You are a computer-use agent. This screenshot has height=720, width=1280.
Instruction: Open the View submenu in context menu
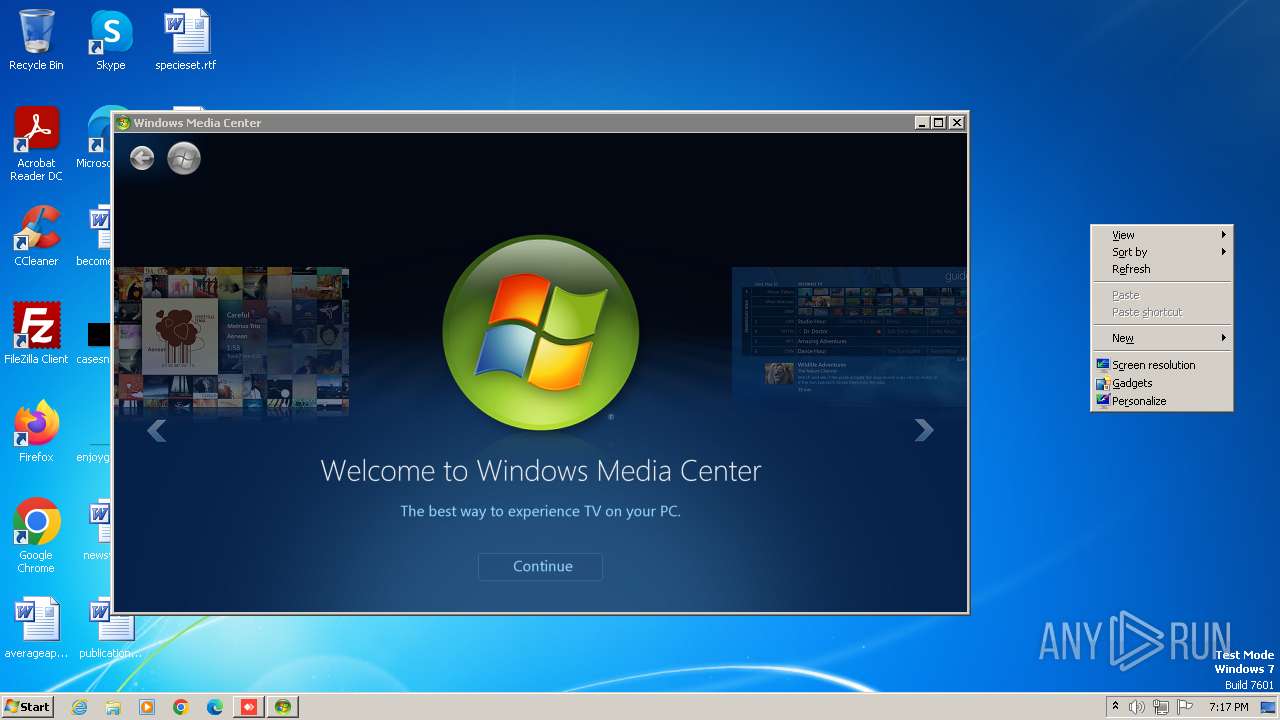pos(1162,235)
